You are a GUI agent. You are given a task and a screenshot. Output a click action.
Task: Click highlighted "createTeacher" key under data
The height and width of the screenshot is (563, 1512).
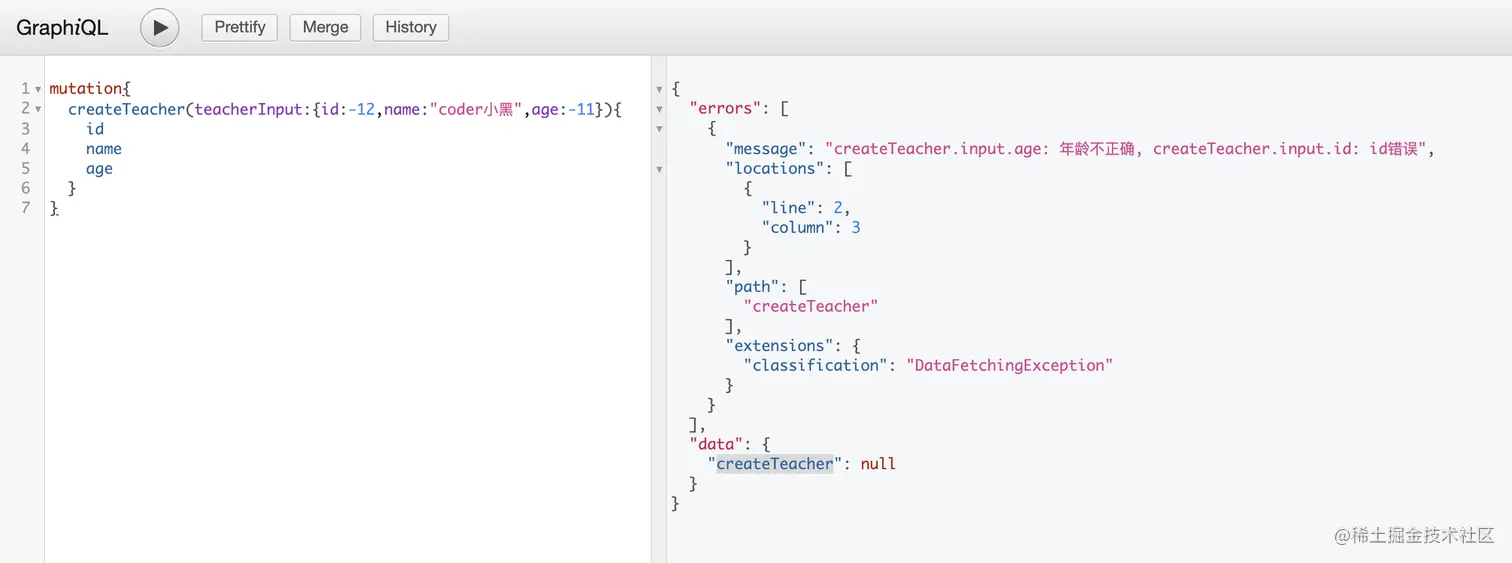click(x=775, y=464)
